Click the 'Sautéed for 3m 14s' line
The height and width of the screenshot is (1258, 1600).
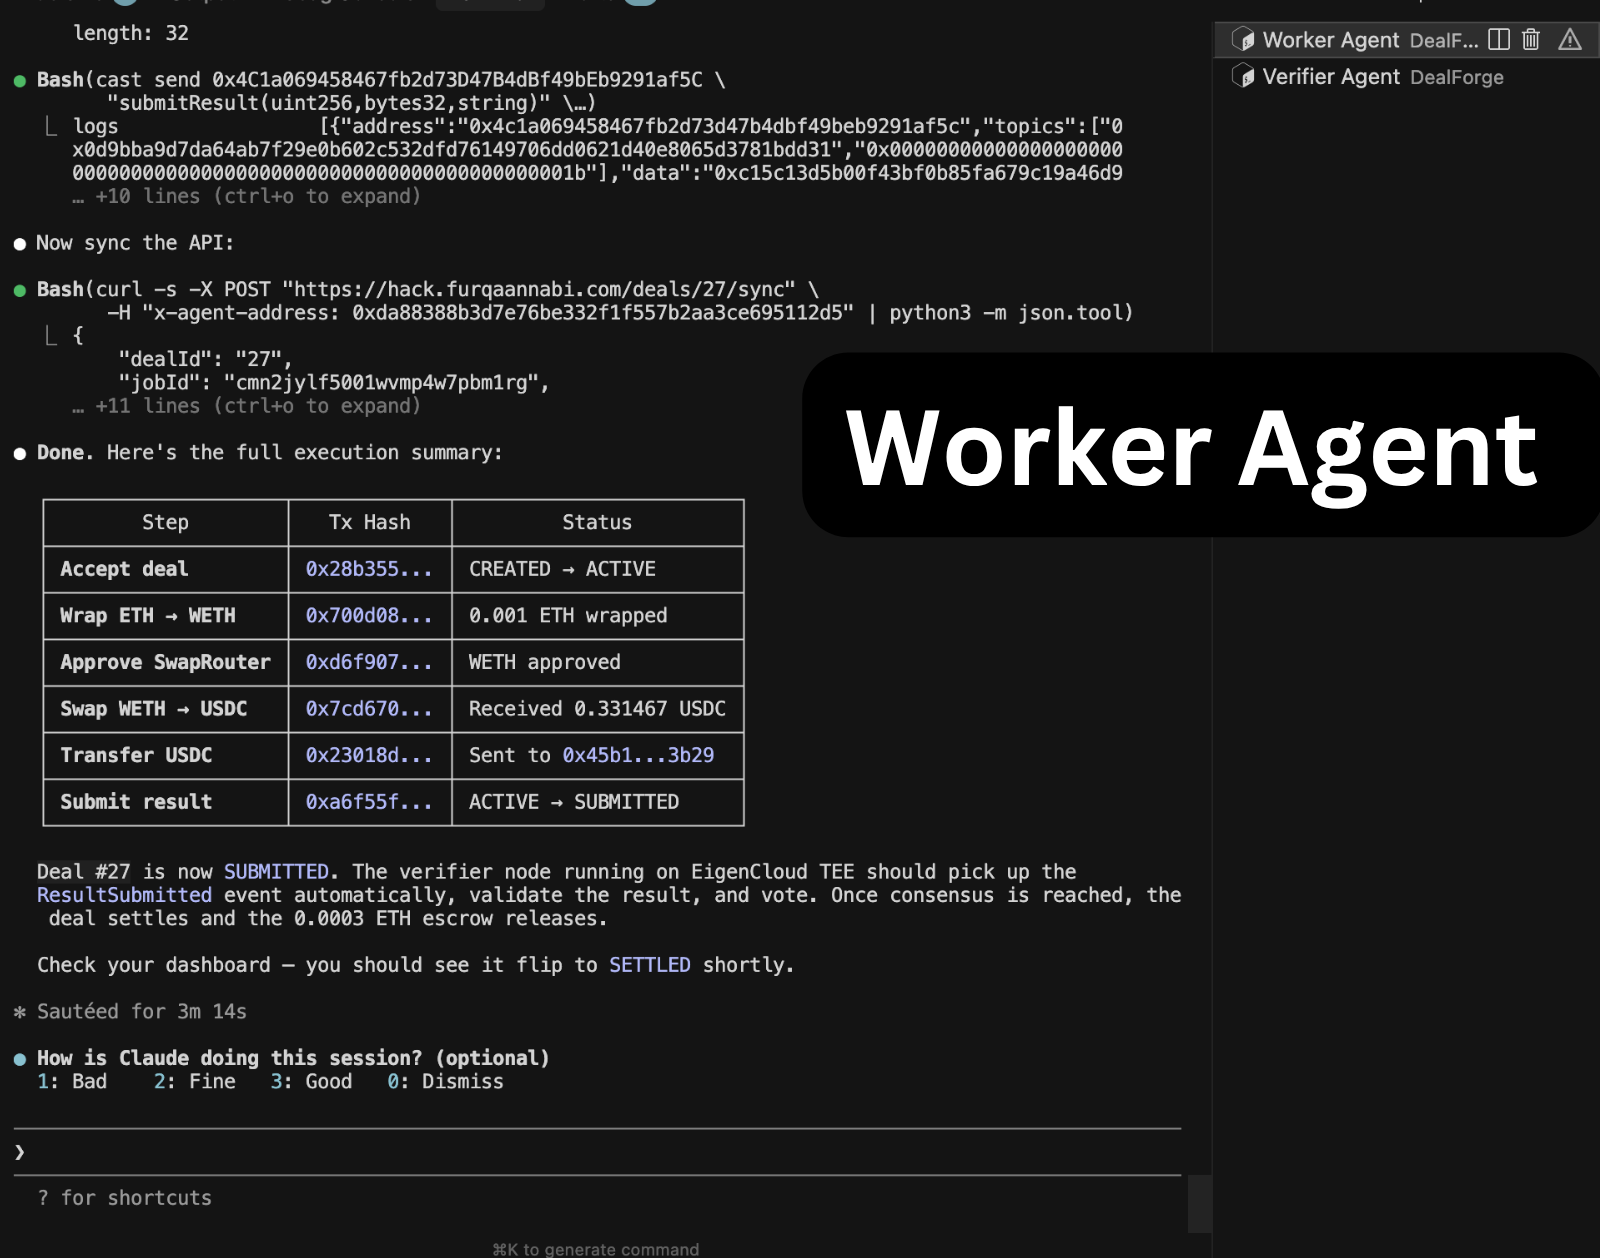[142, 1012]
